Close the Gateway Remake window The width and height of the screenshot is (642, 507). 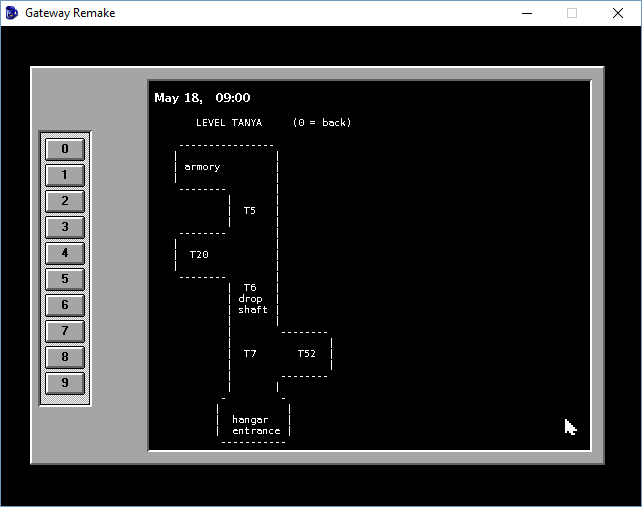click(x=618, y=13)
